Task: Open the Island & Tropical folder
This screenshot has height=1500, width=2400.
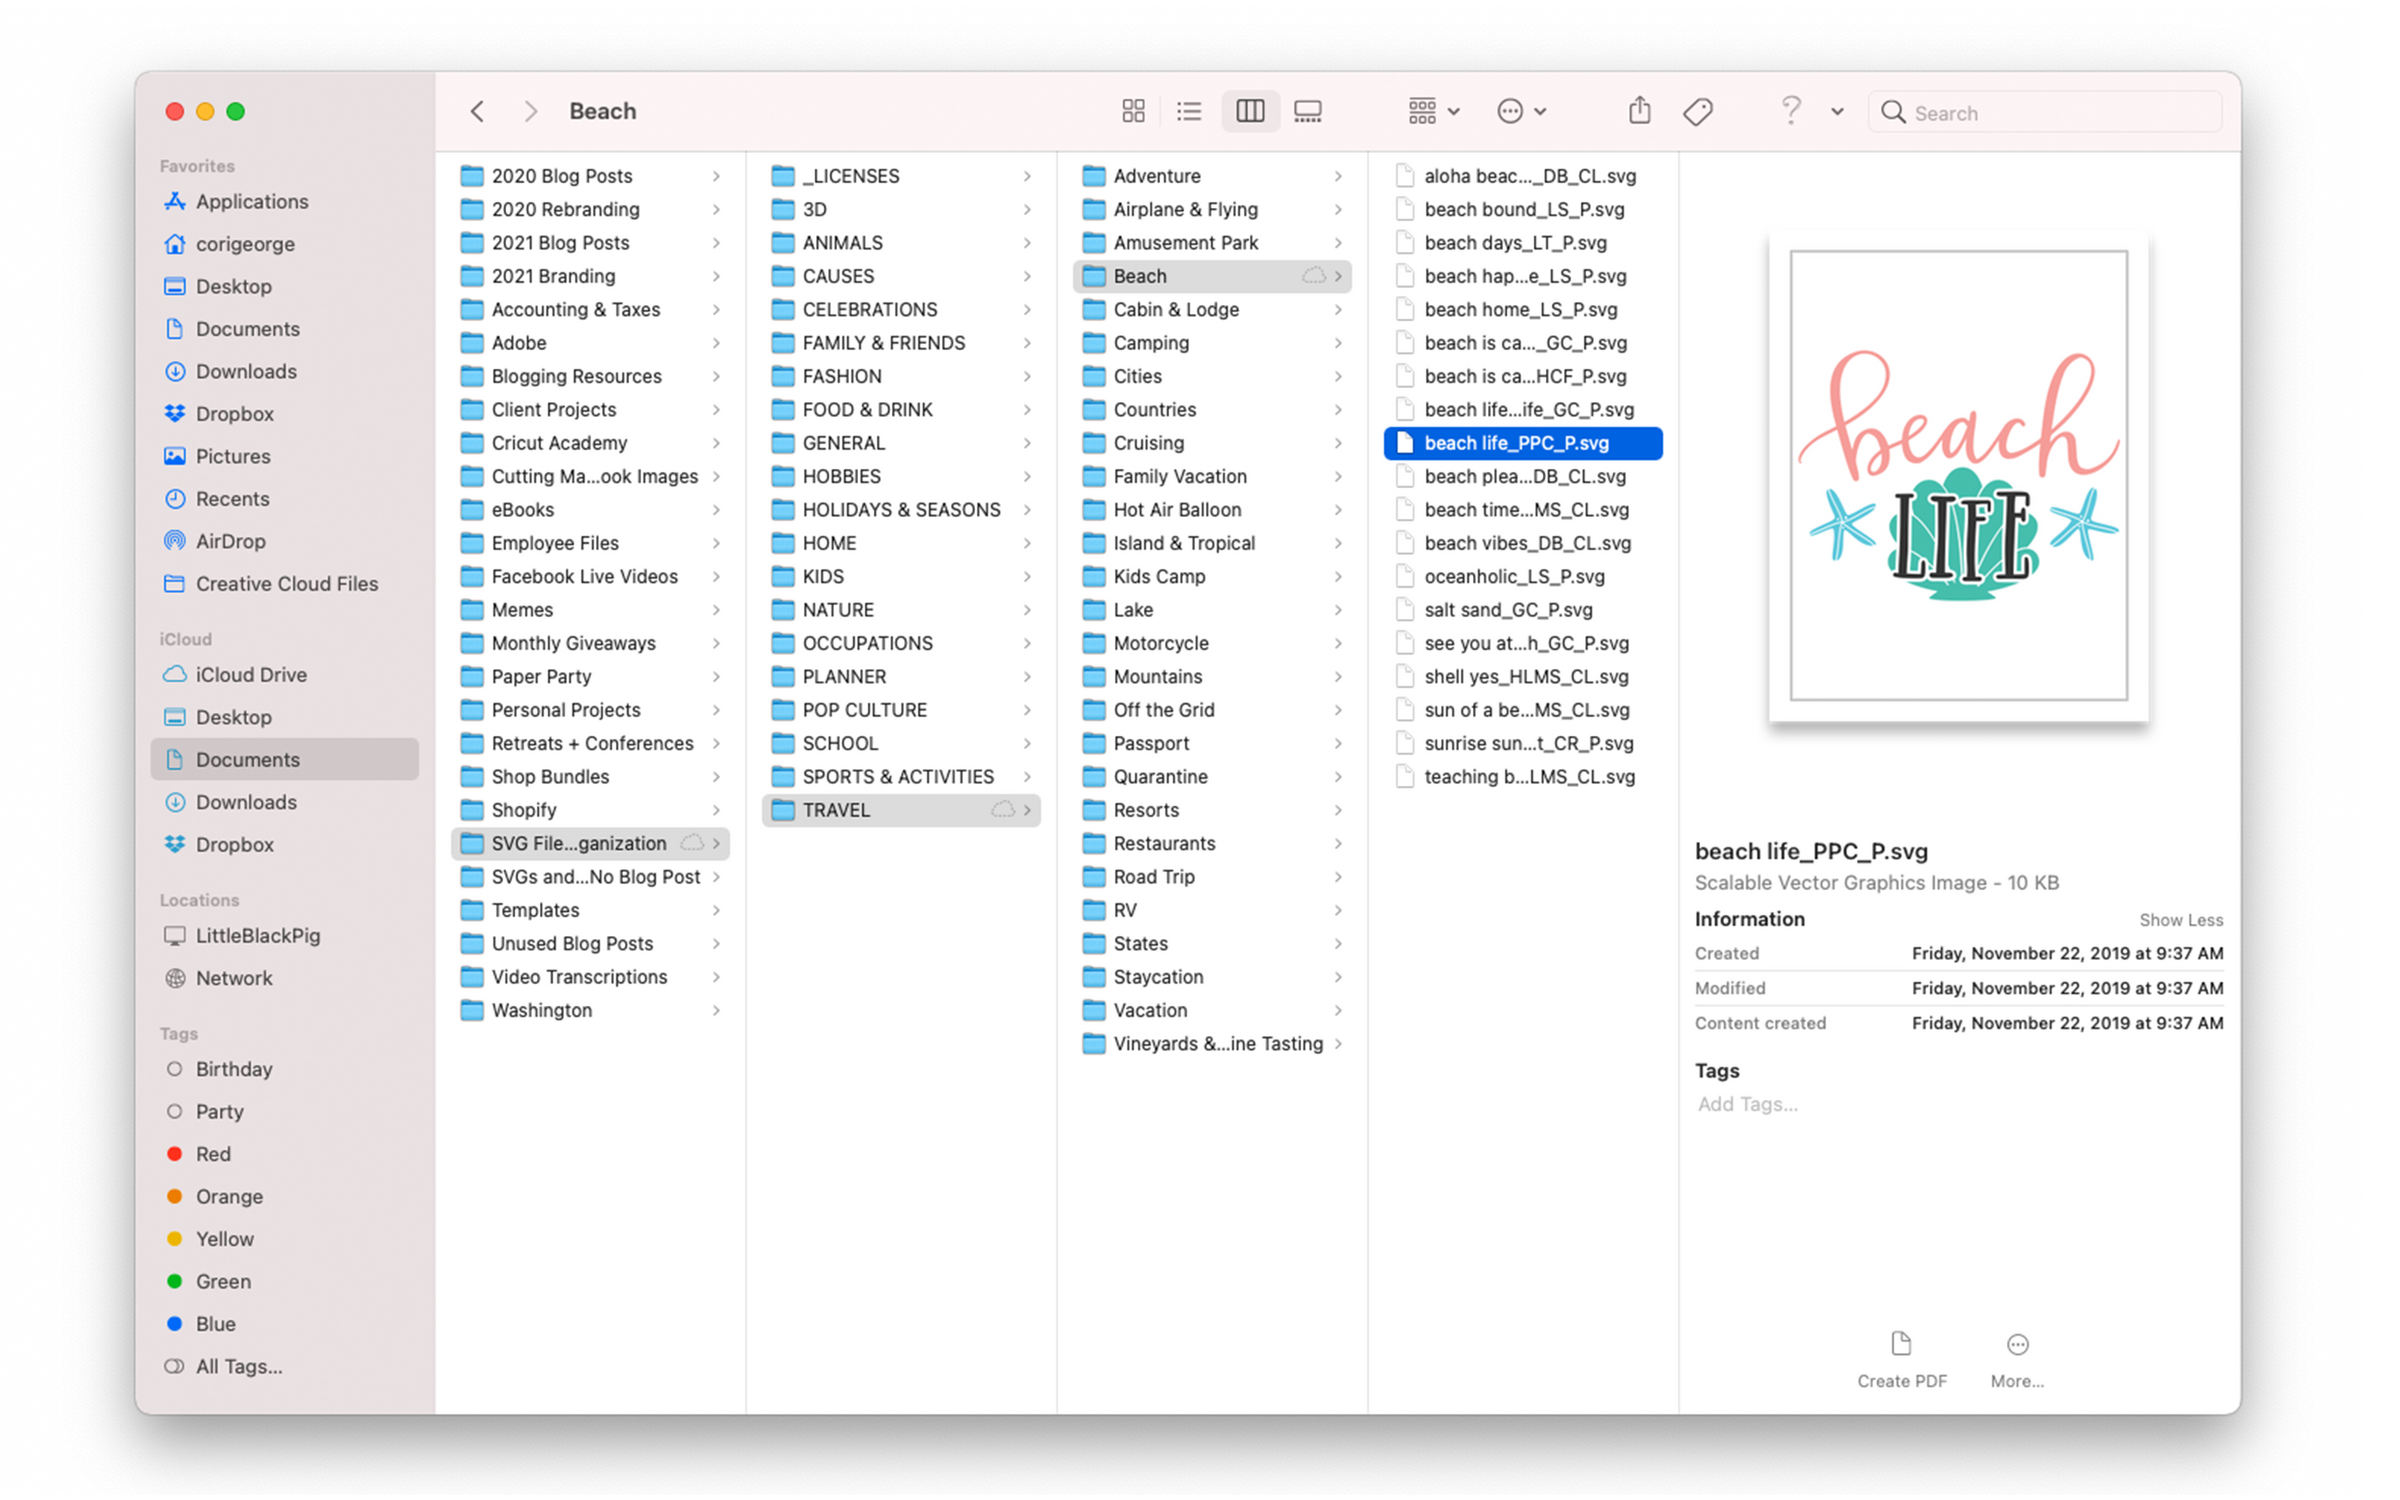Action: pos(1212,543)
